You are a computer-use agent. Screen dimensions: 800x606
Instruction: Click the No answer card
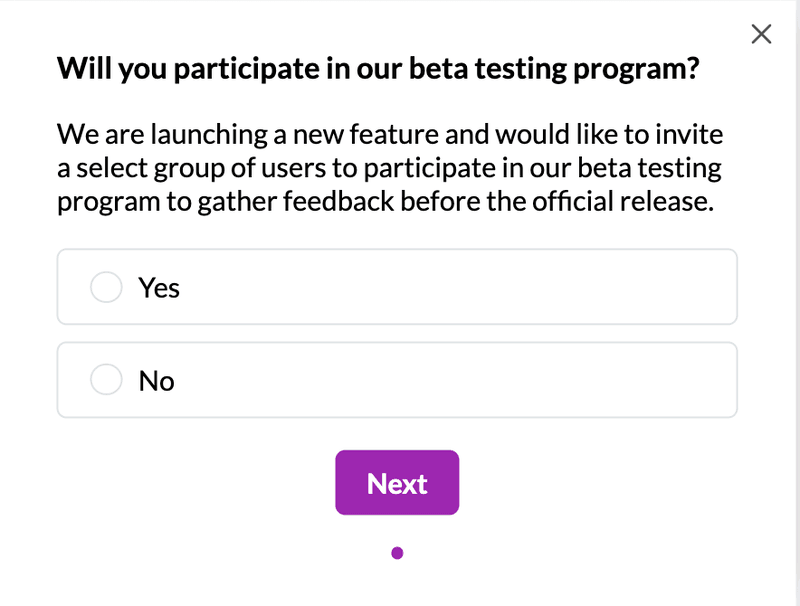(397, 380)
